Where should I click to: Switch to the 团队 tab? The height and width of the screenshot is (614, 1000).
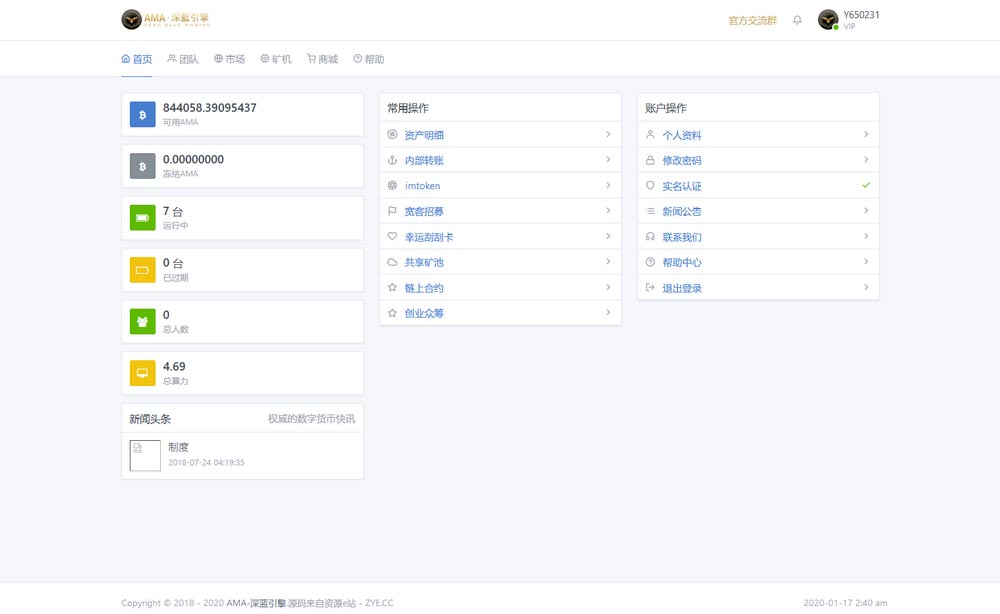coord(183,59)
